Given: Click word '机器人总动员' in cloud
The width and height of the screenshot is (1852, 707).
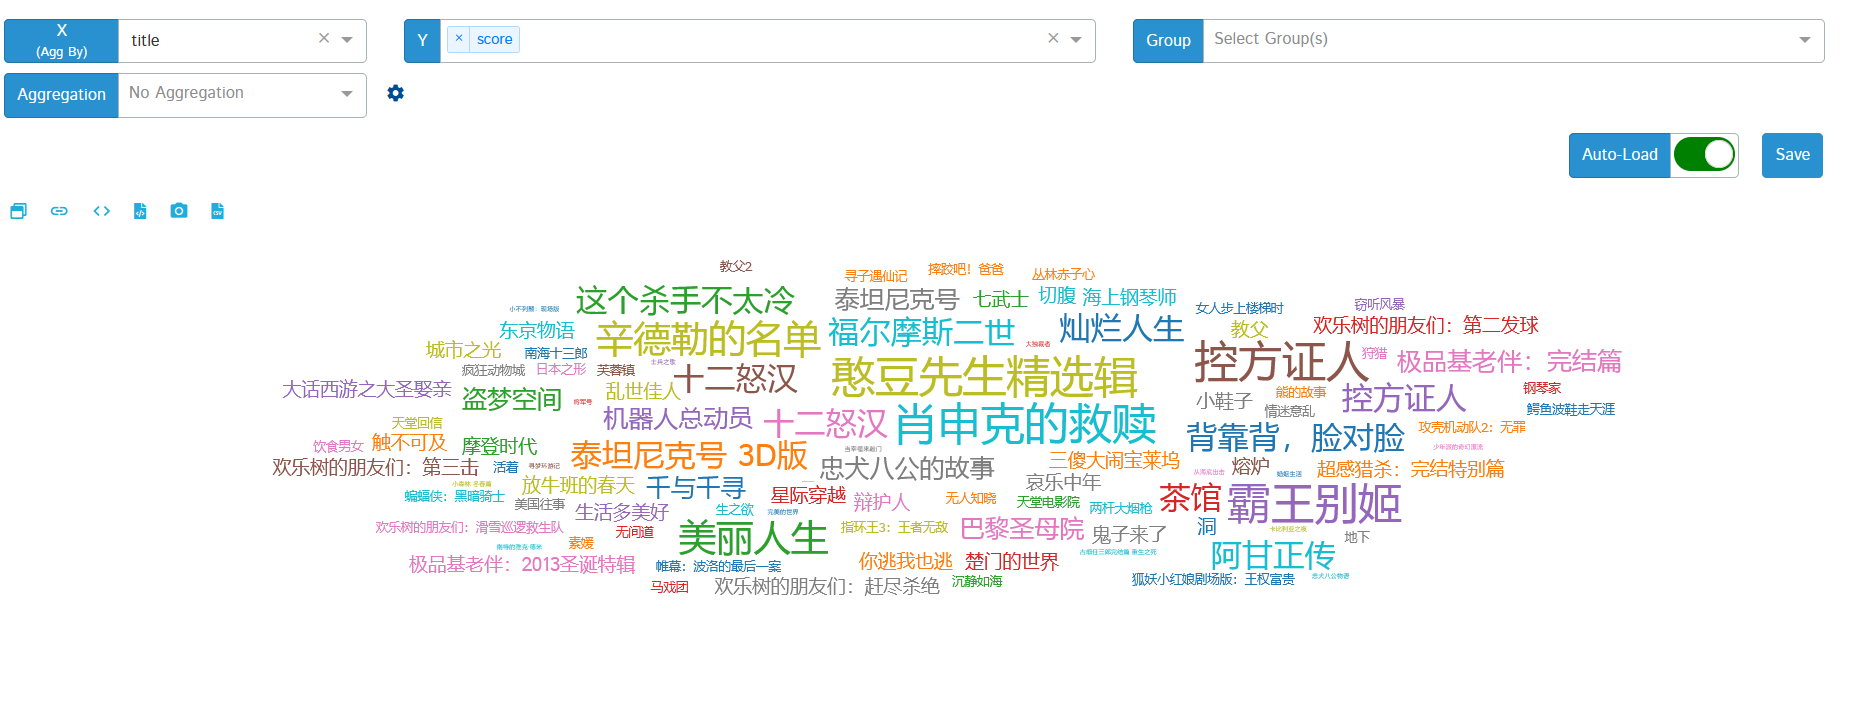Looking at the screenshot, I should pyautogui.click(x=678, y=418).
